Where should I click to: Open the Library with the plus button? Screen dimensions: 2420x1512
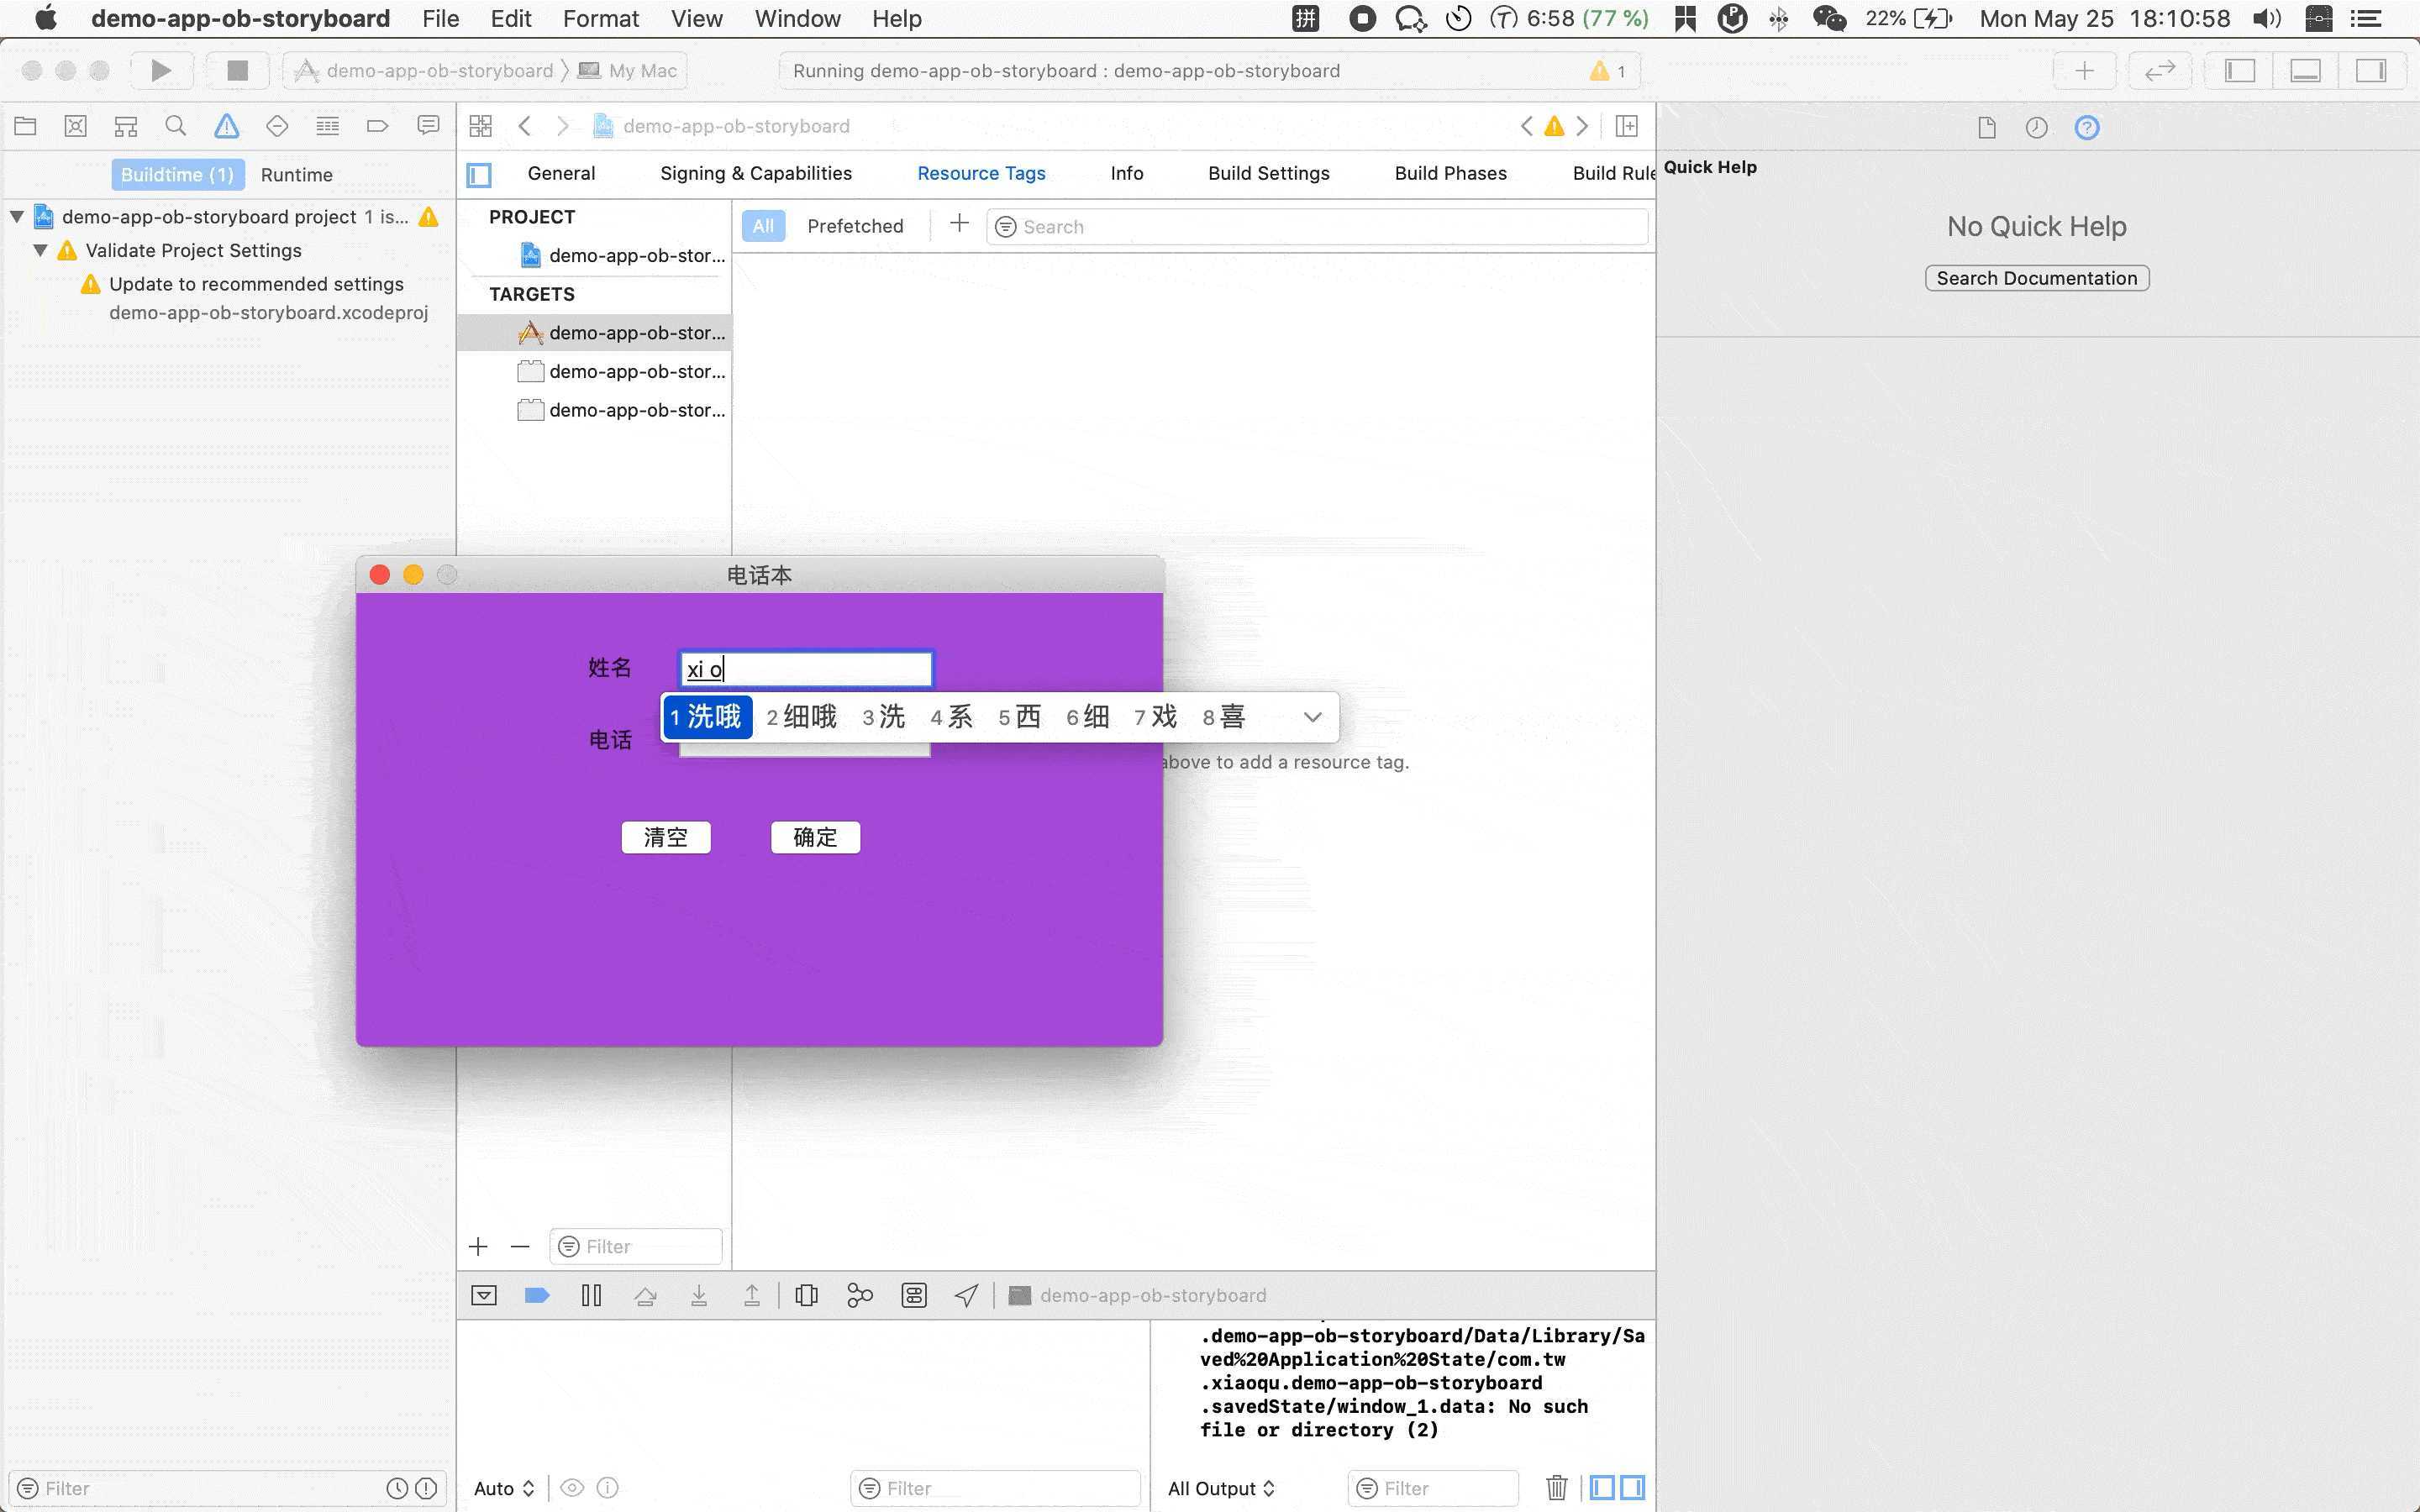(x=2084, y=70)
